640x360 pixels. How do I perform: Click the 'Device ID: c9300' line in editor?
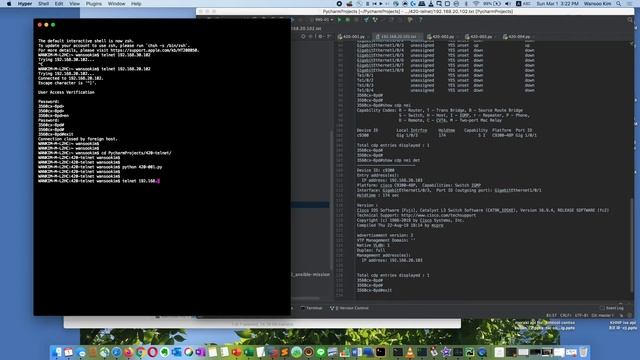(376, 170)
